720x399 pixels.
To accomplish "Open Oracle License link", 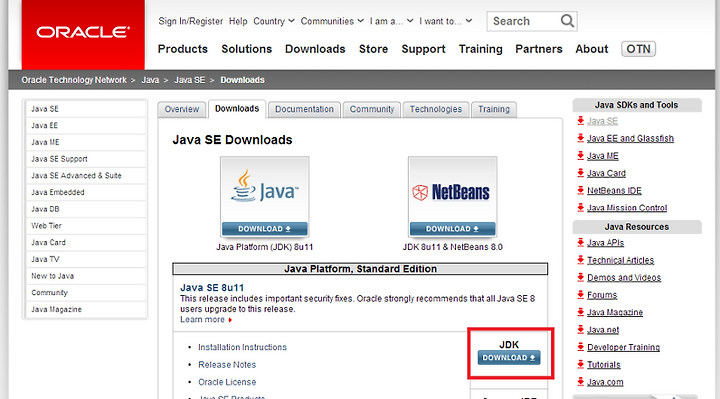I will (227, 382).
